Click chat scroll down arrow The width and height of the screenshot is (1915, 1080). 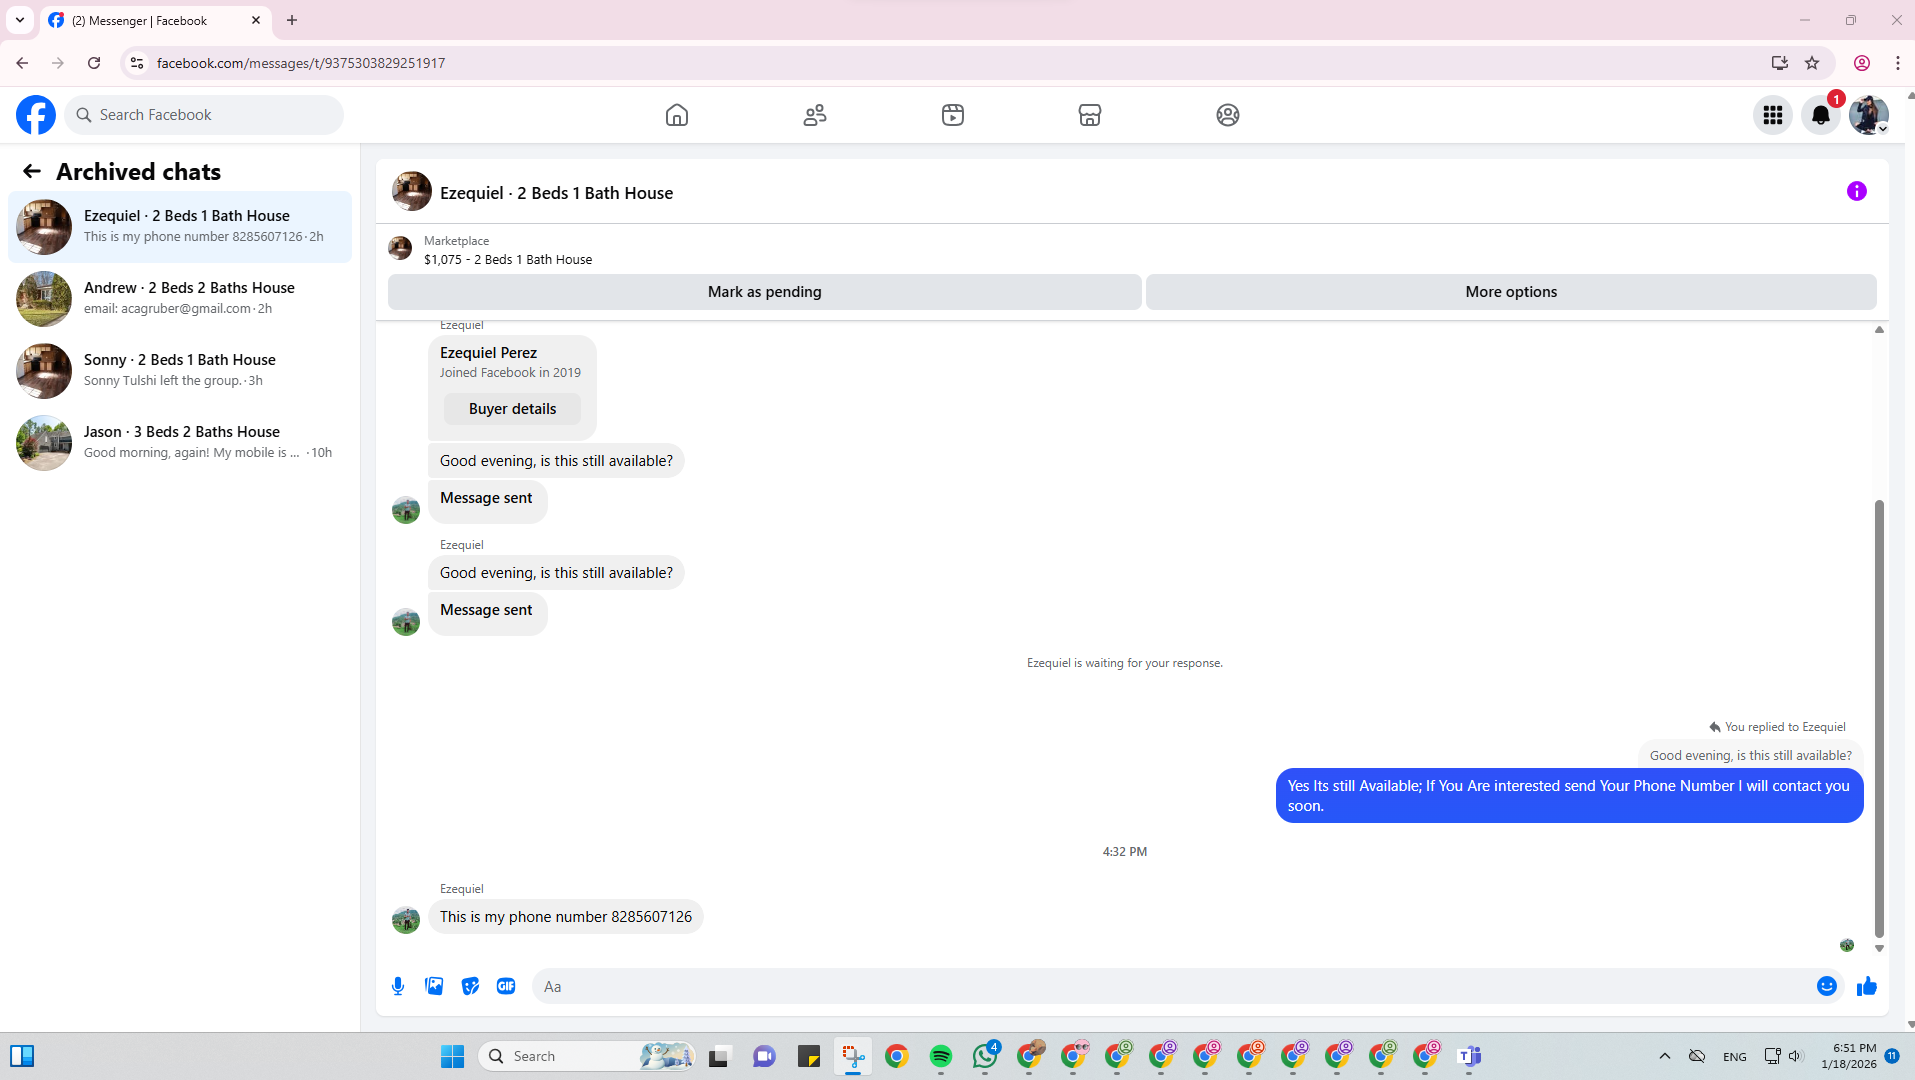[x=1879, y=948]
